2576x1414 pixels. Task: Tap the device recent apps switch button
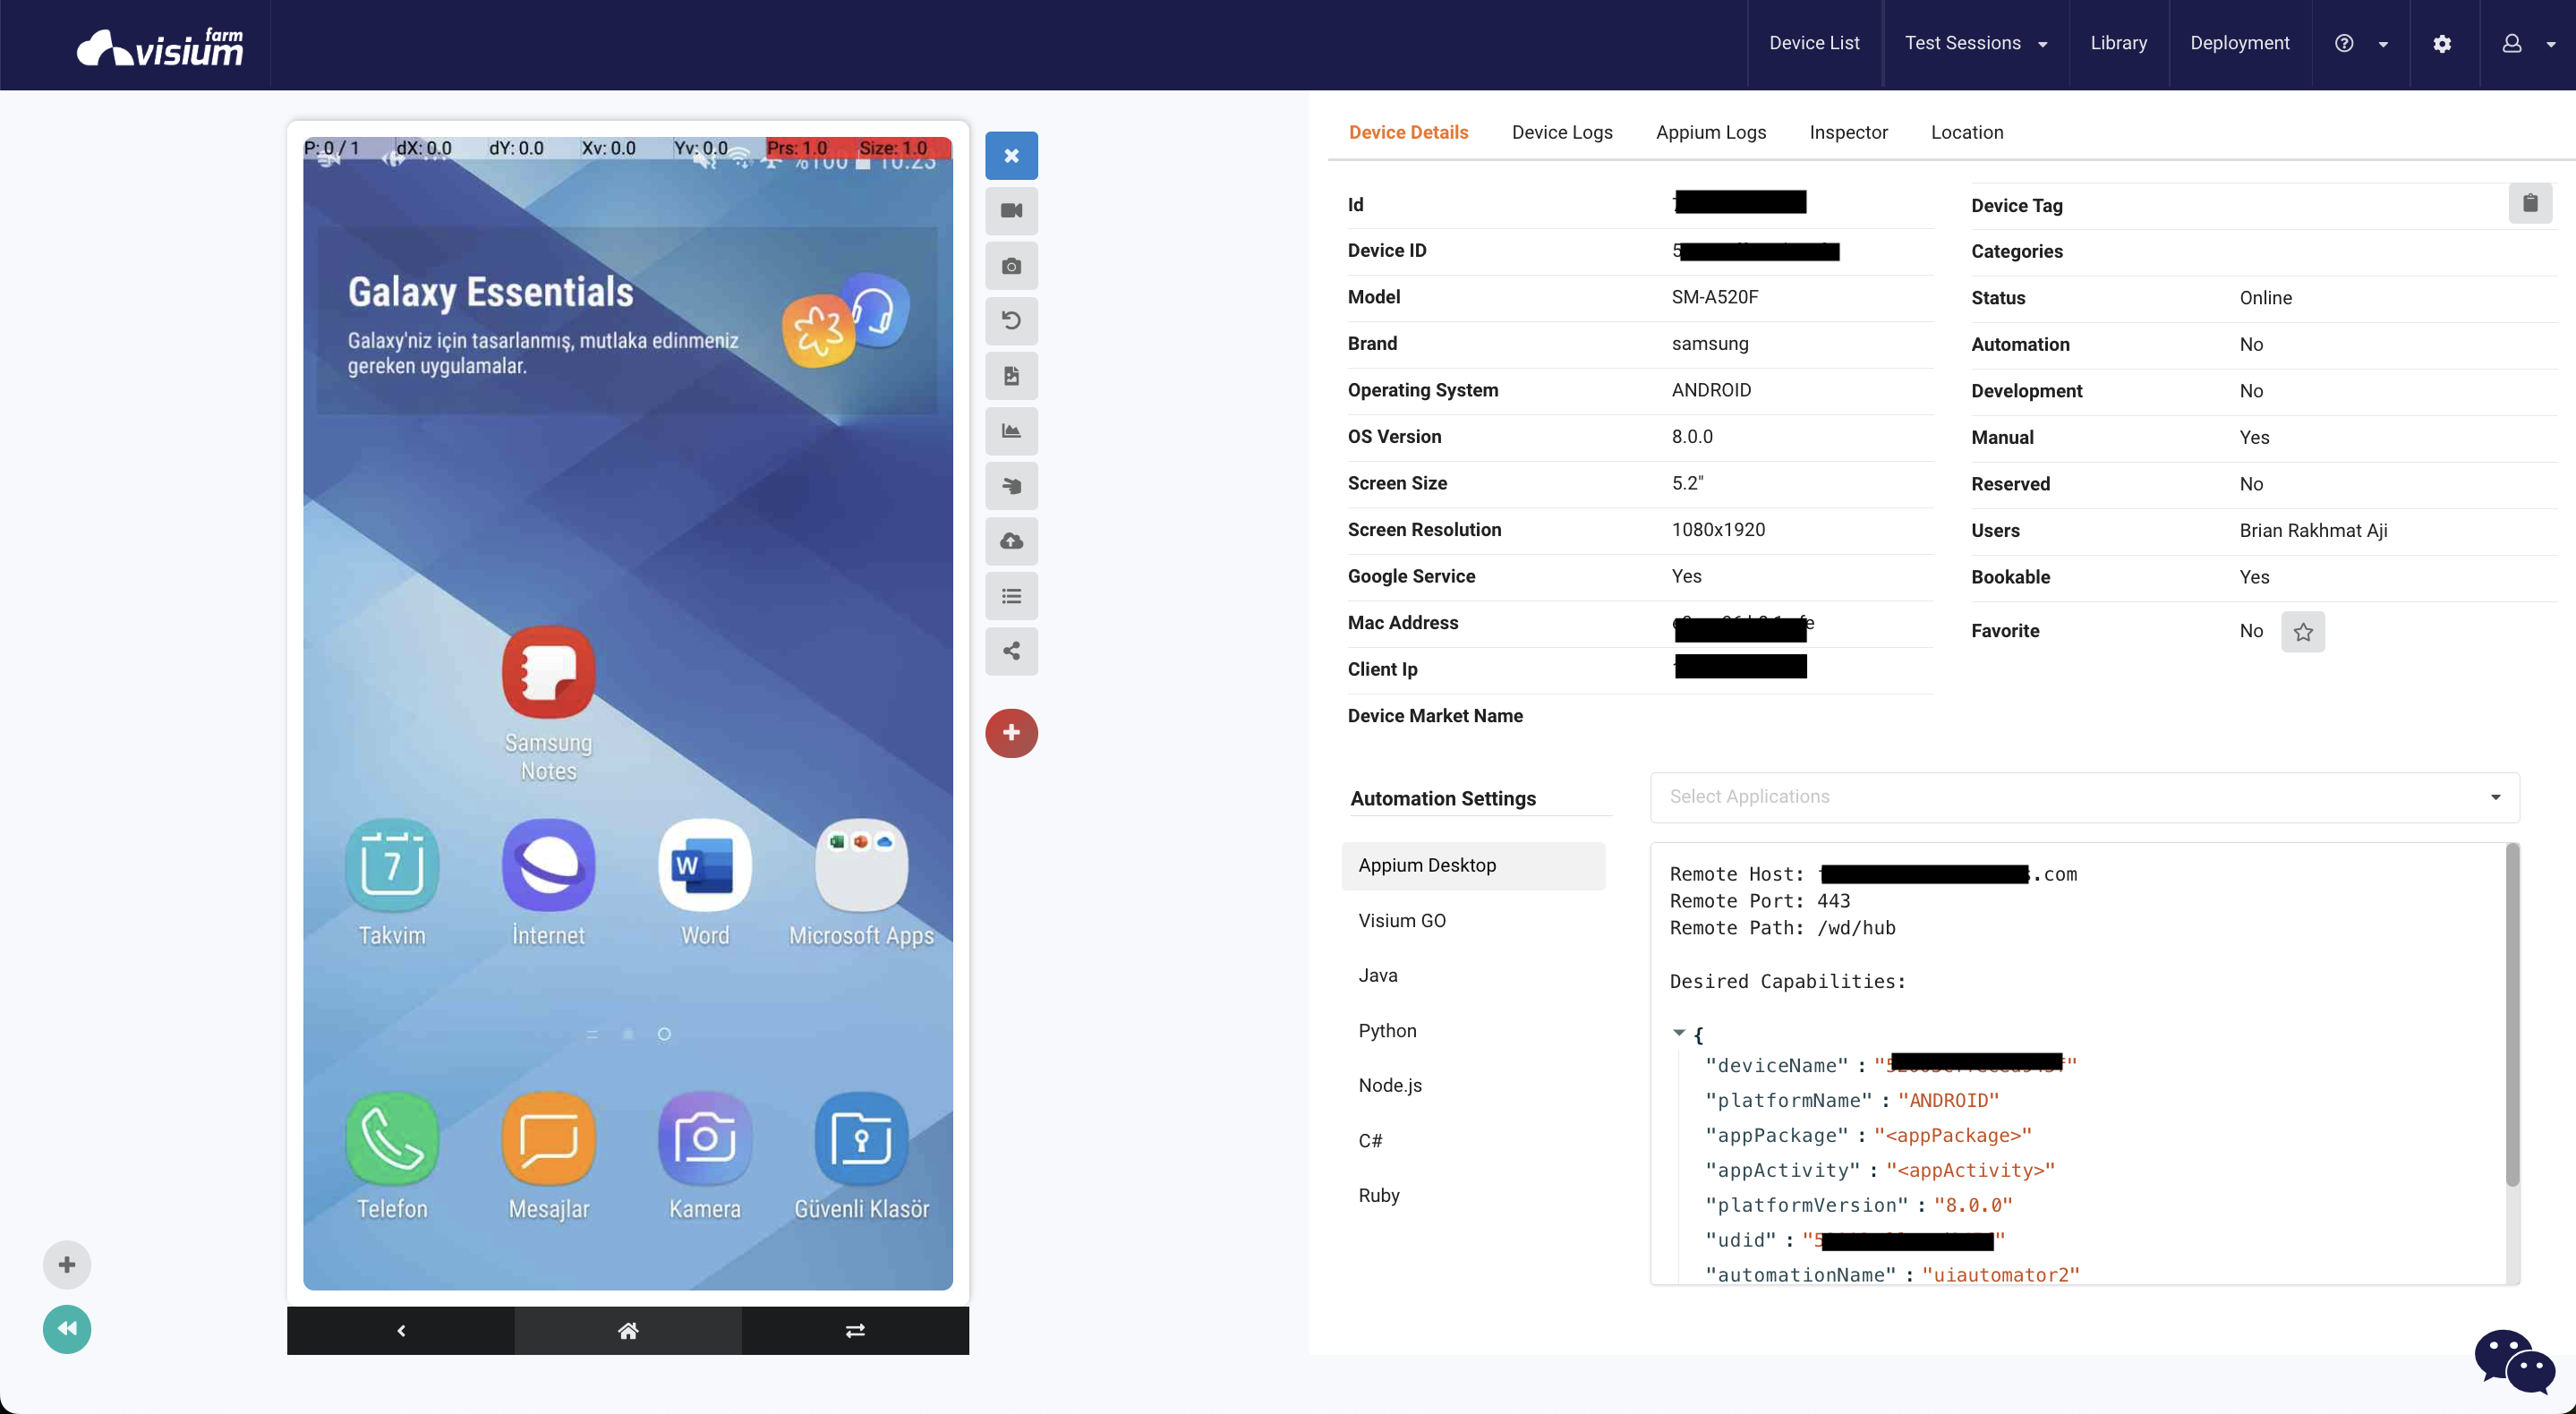[x=855, y=1330]
